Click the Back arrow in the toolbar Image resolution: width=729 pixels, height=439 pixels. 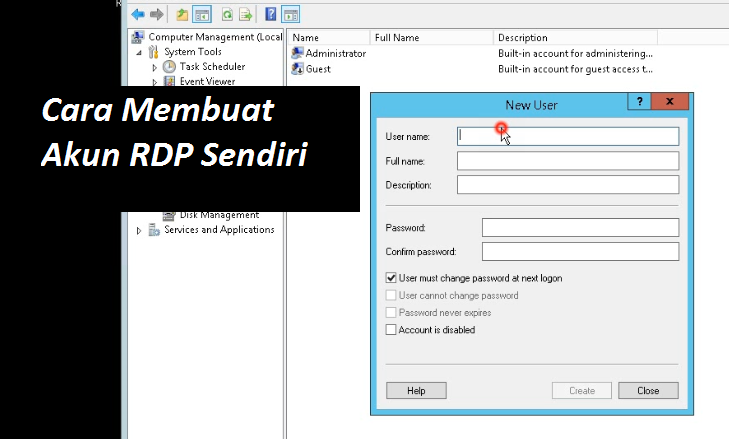click(x=138, y=15)
